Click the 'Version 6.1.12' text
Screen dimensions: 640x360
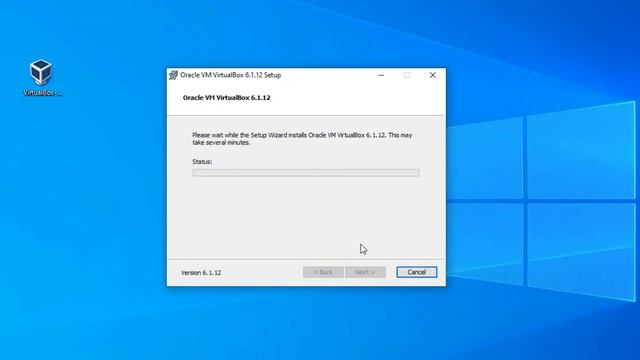[x=201, y=273]
